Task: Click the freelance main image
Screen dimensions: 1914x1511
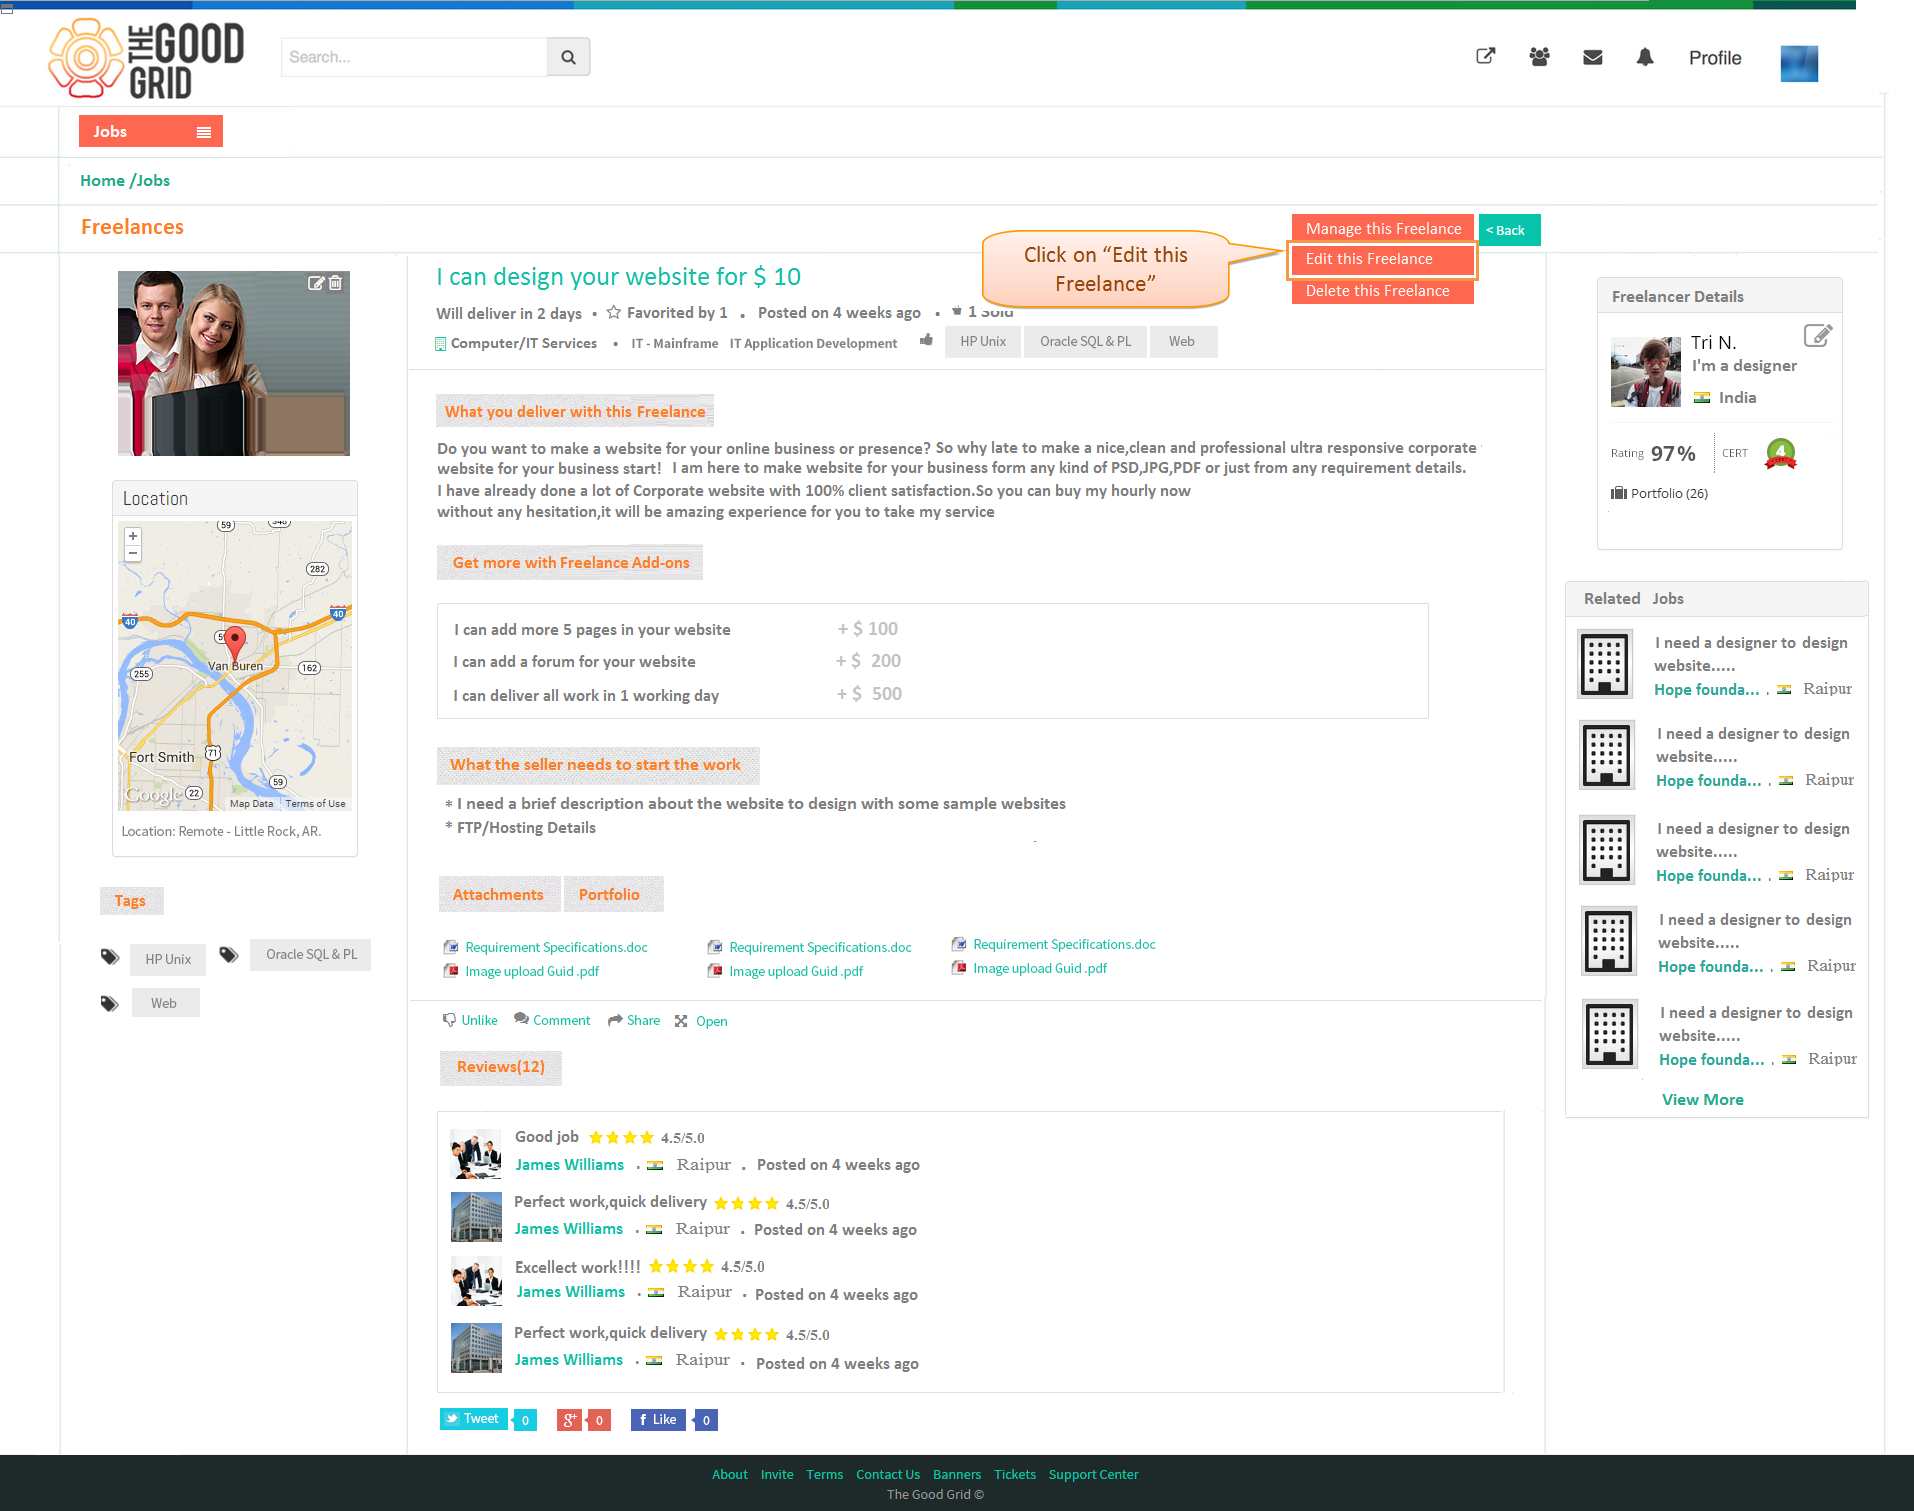Action: (x=234, y=363)
